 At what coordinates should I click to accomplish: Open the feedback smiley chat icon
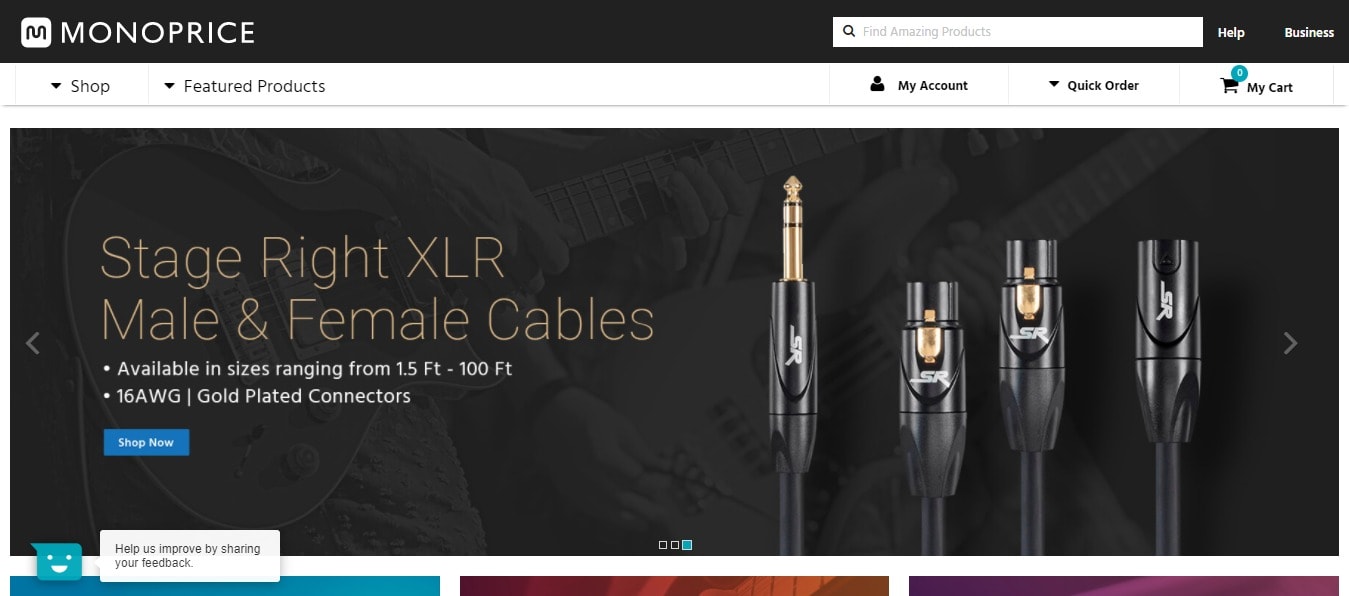(x=57, y=562)
